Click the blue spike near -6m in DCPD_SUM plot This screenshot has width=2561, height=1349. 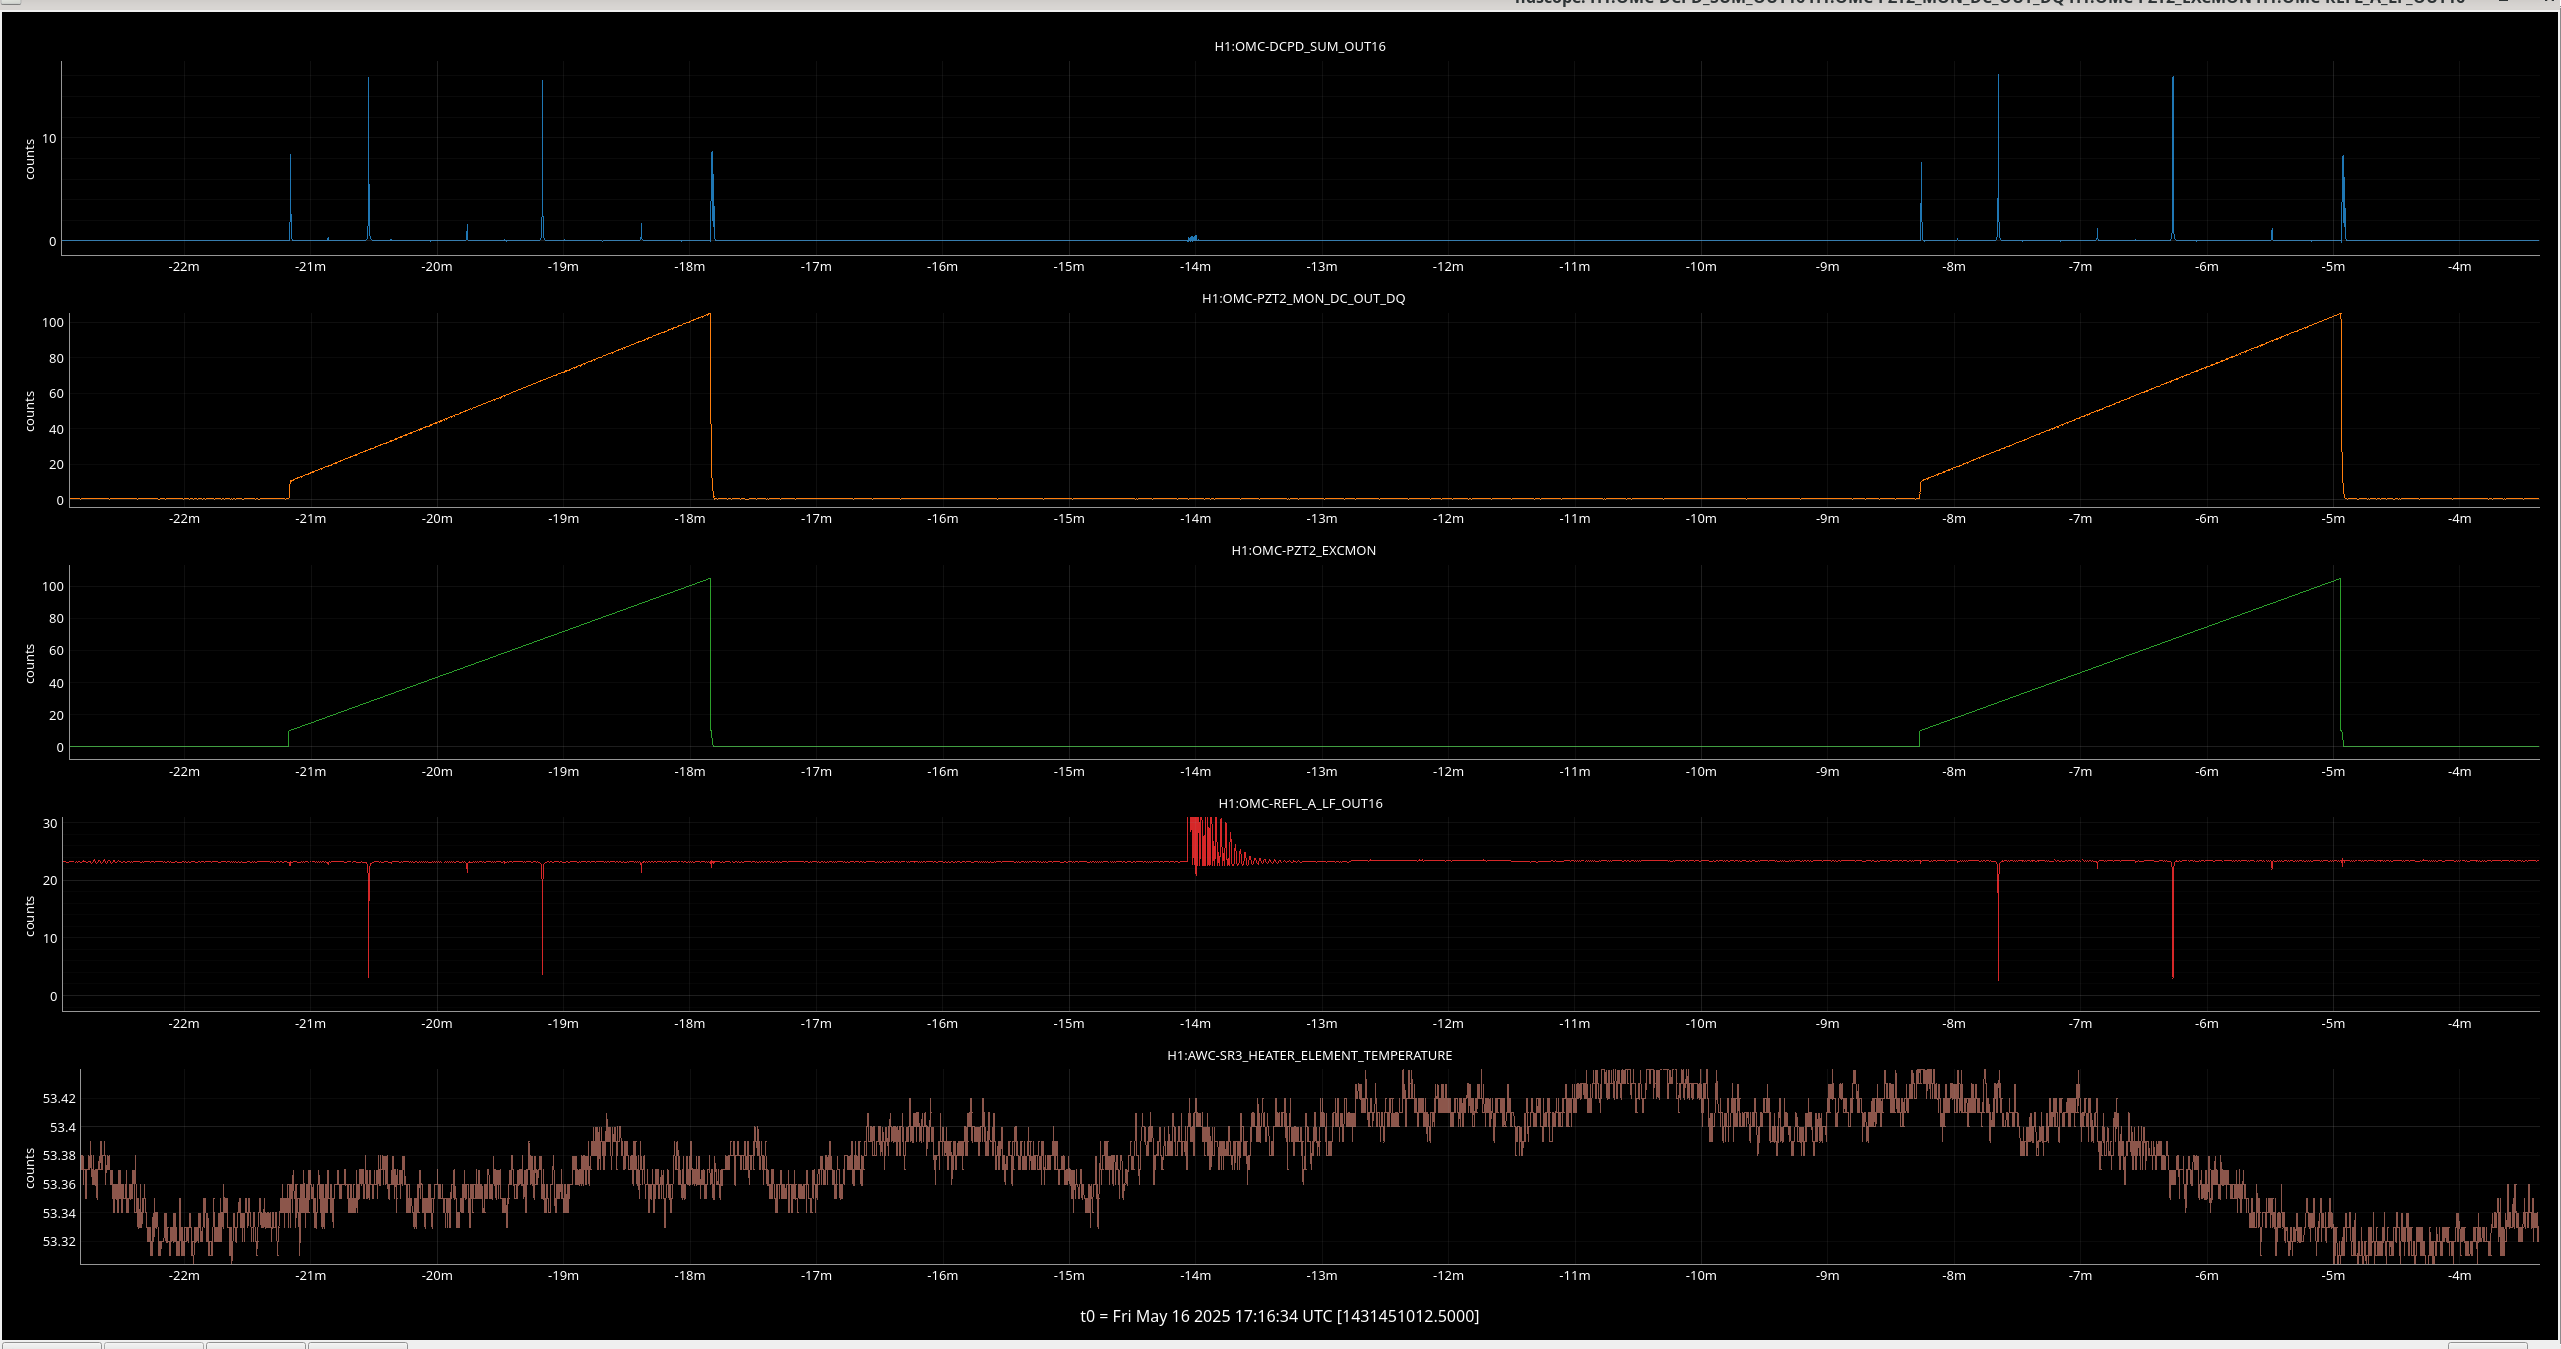tap(2172, 158)
